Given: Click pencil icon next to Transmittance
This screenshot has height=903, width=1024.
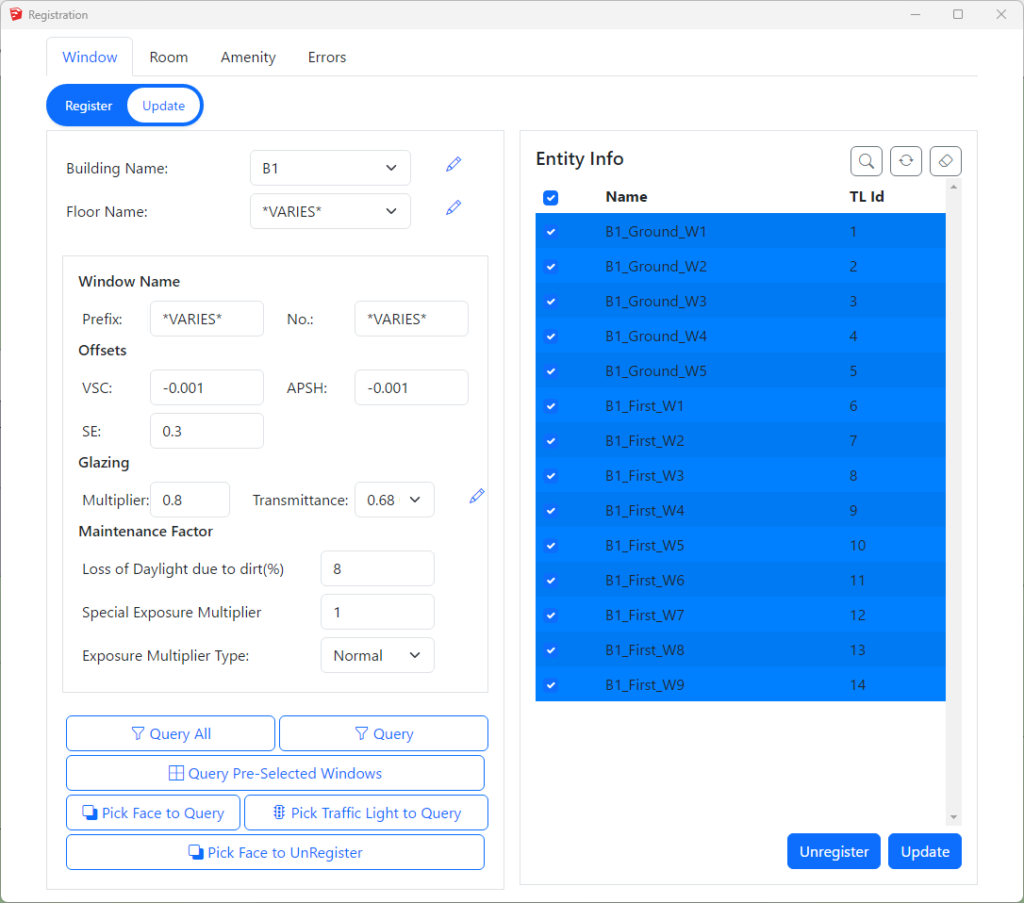Looking at the screenshot, I should pos(477,496).
